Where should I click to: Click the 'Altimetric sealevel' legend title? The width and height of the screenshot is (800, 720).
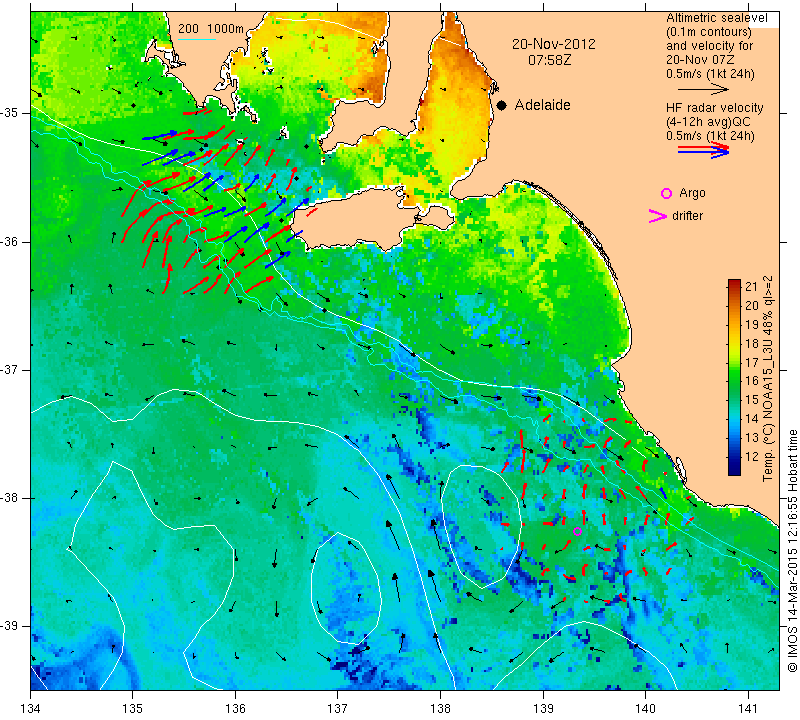coord(716,18)
